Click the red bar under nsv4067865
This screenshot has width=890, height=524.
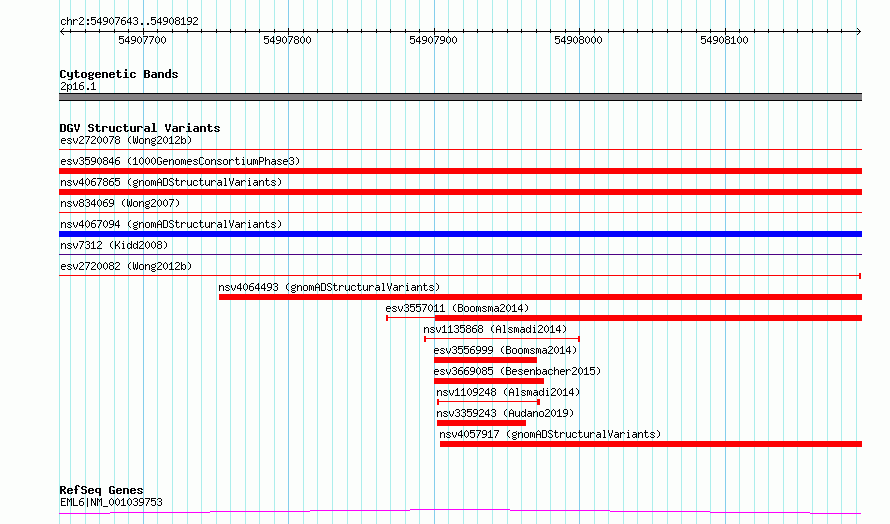click(x=460, y=192)
